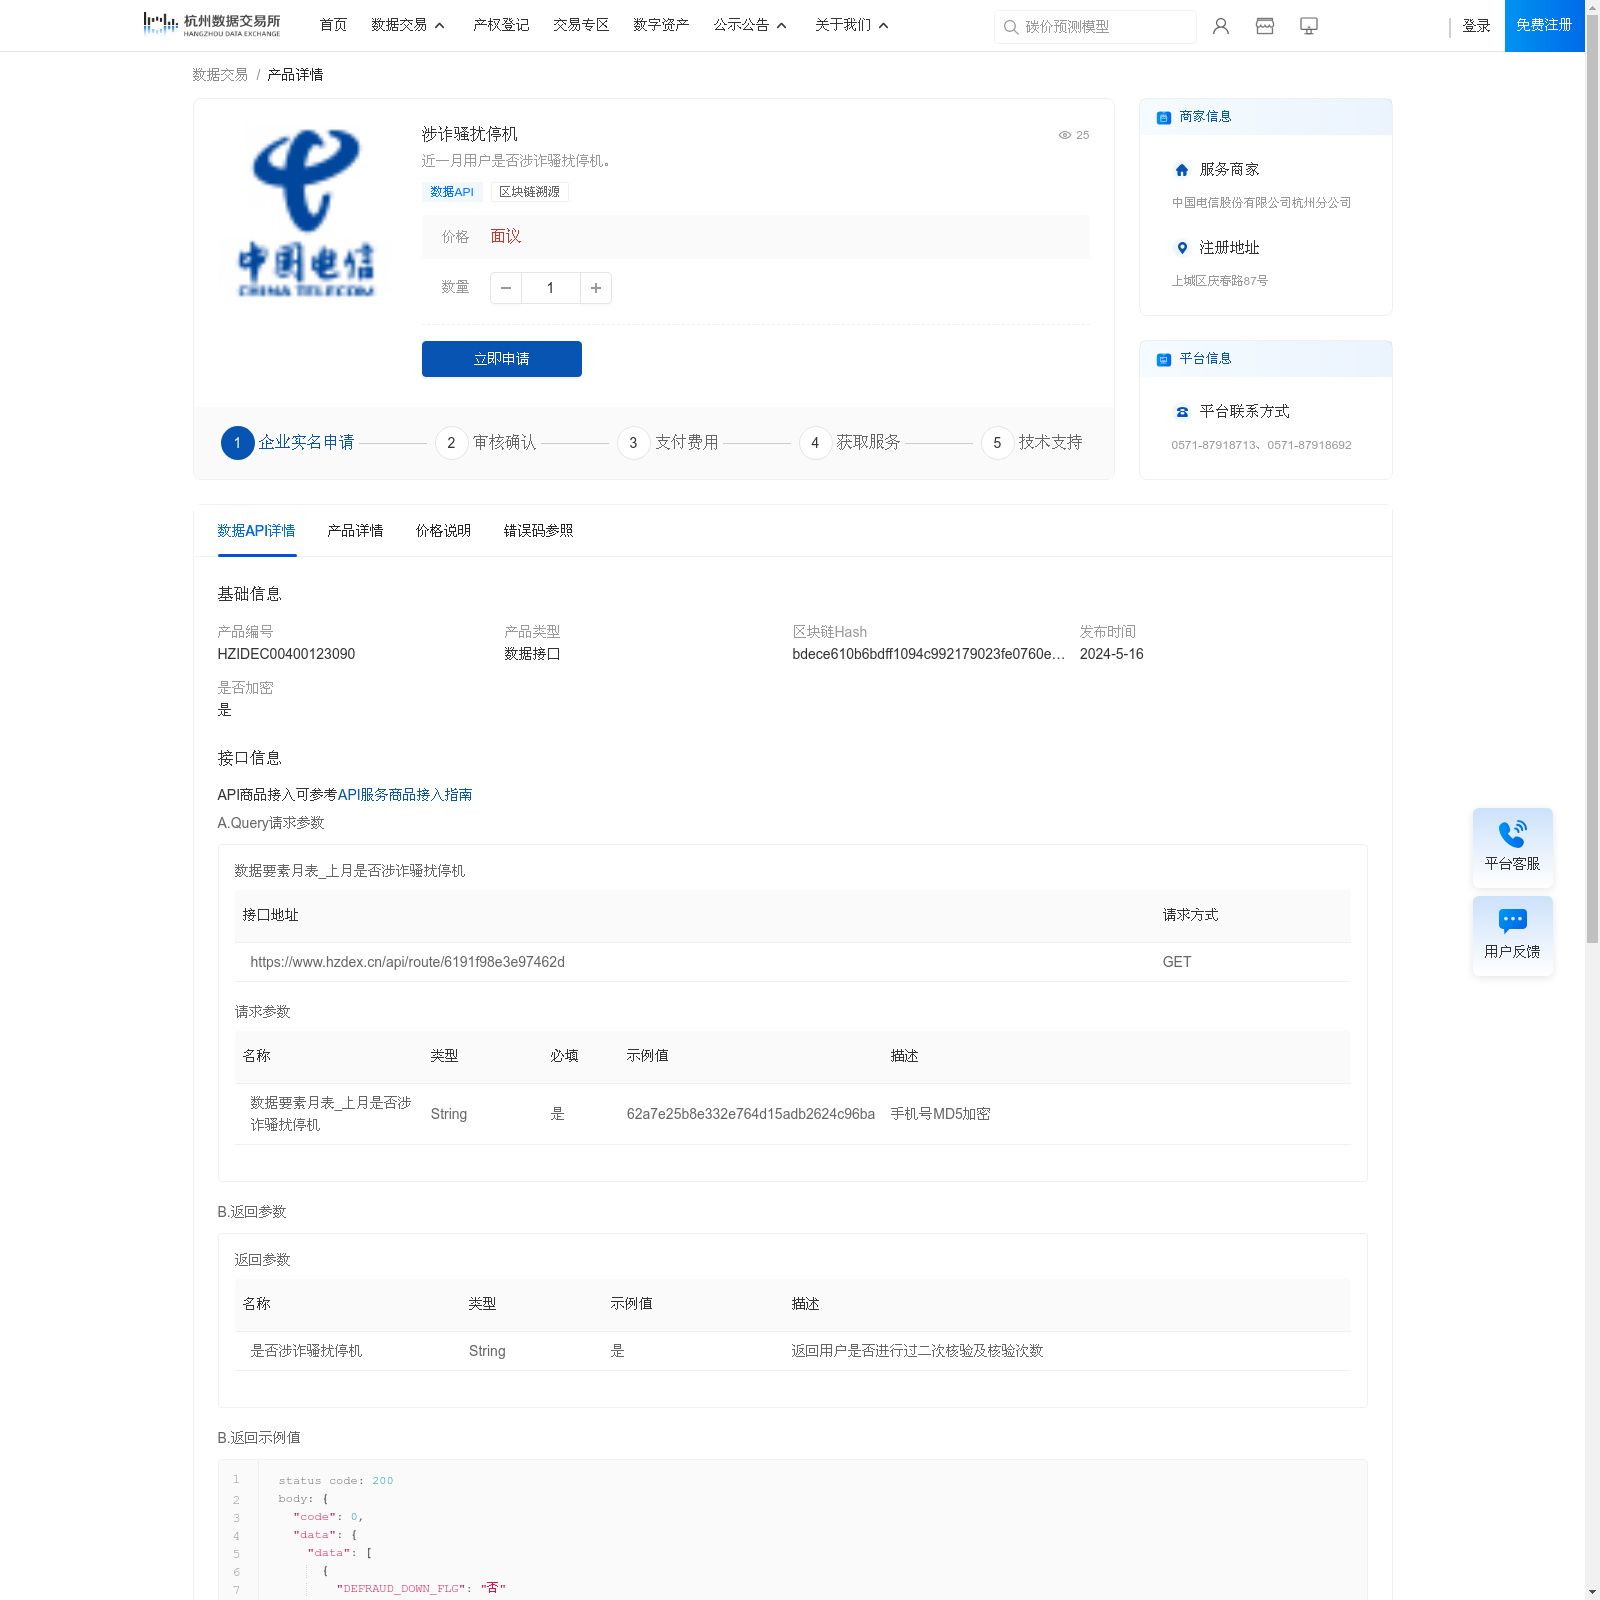Click status code: 200 code line
The image size is (1600, 1600).
pyautogui.click(x=336, y=1481)
